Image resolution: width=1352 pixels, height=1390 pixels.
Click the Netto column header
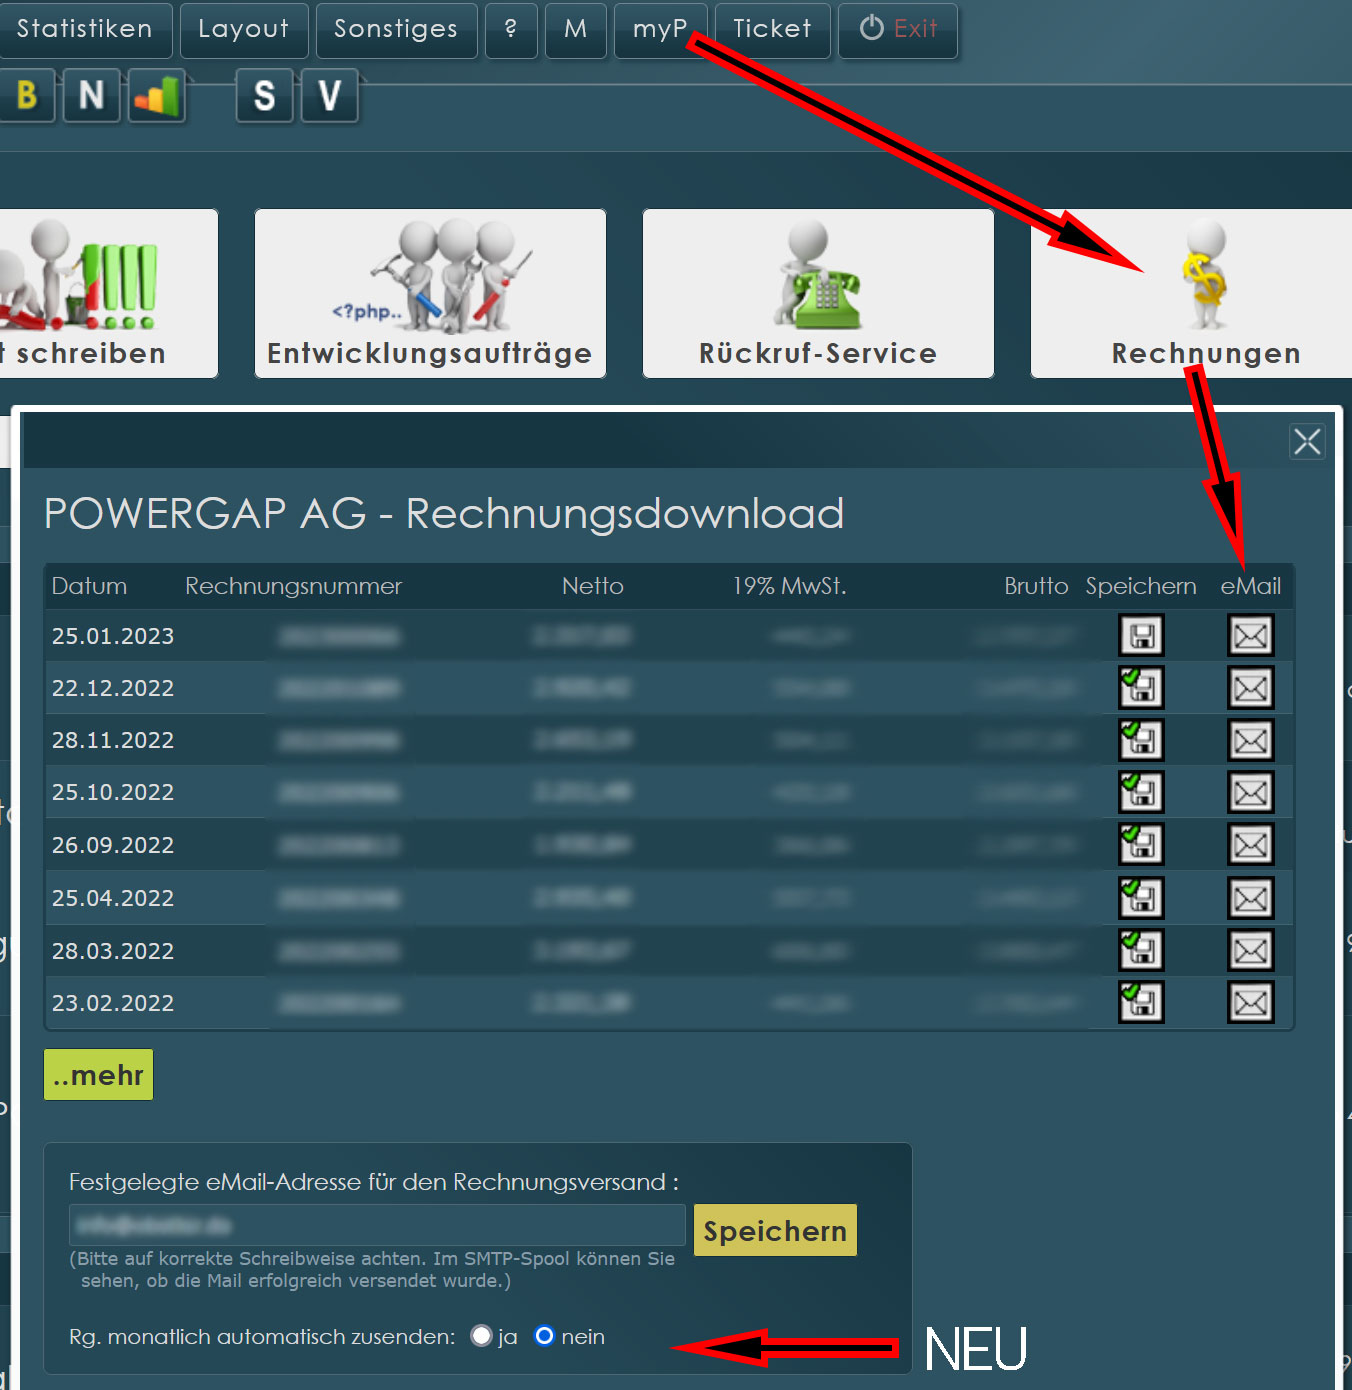593,586
